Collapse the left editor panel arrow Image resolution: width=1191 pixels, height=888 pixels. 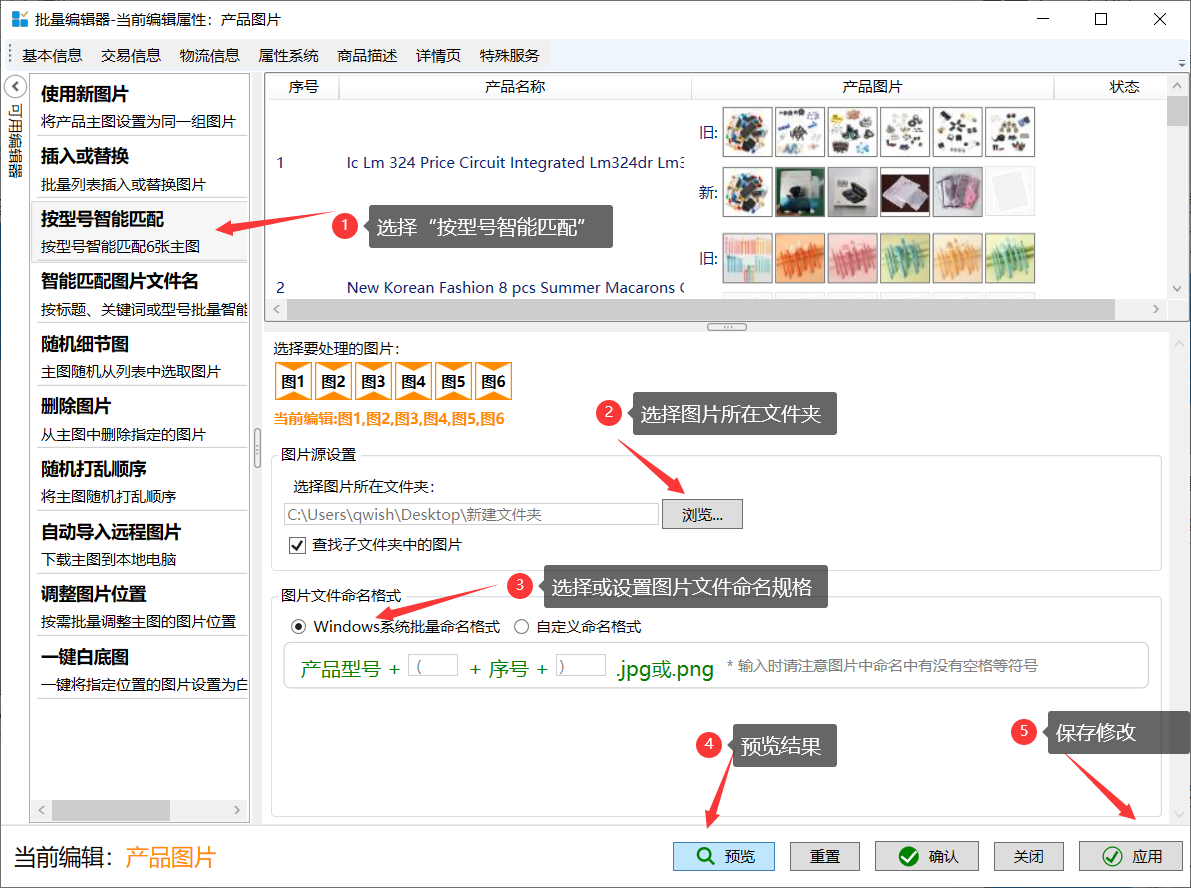coord(15,86)
